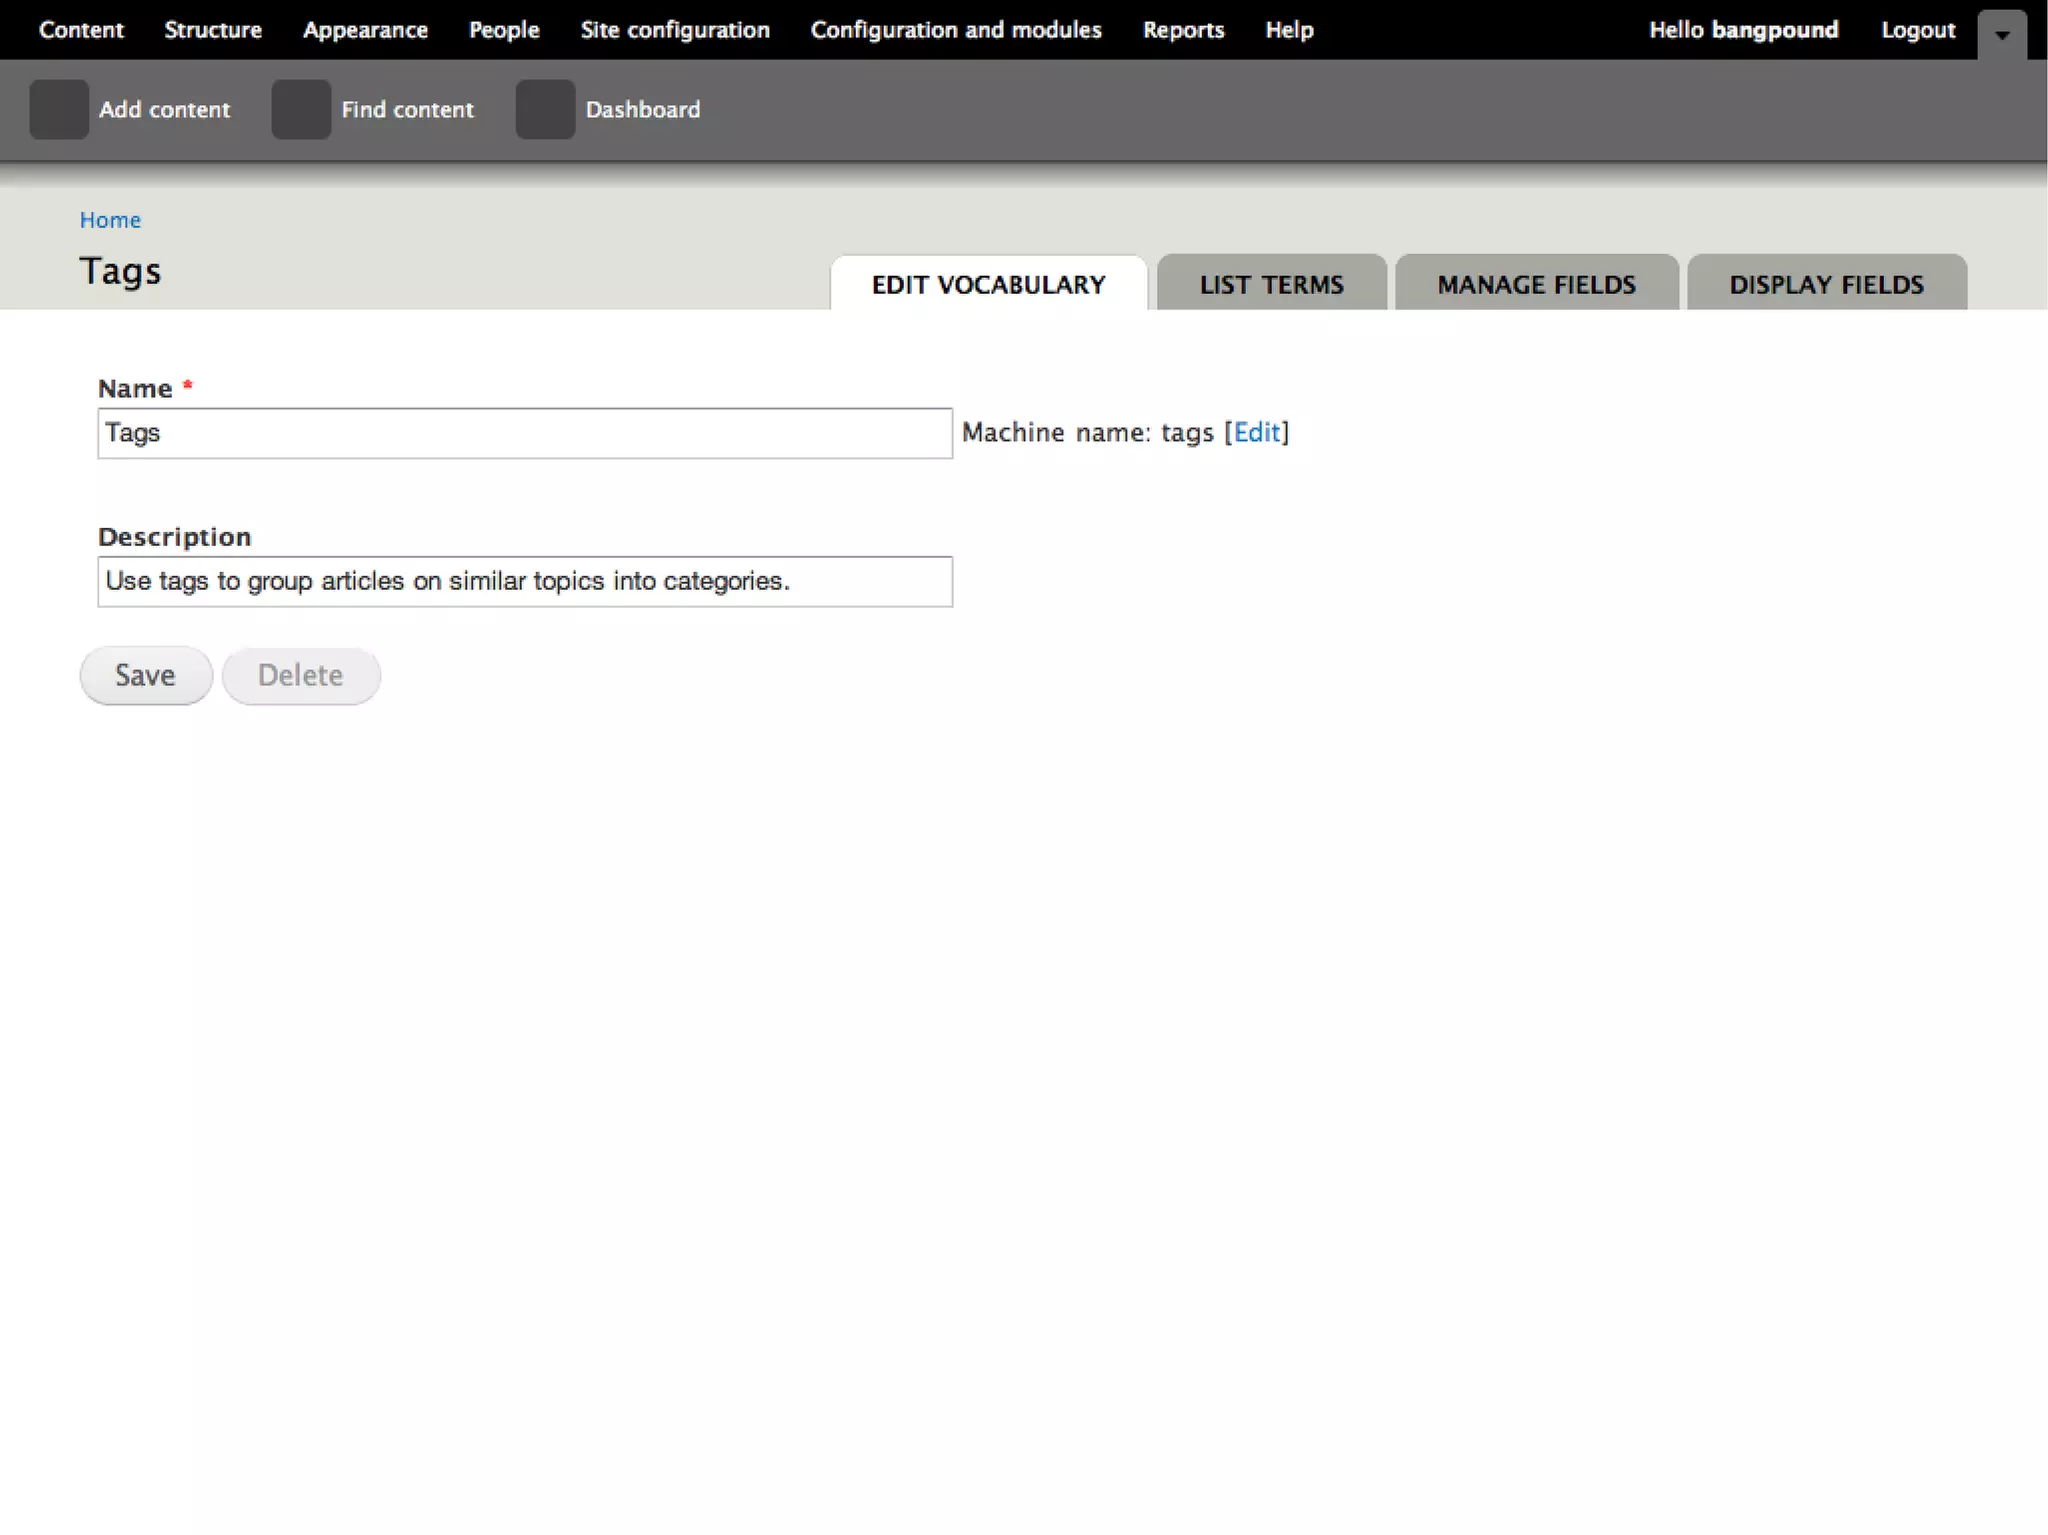The image size is (2048, 1535).
Task: Switch to the List Terms tab
Action: click(x=1271, y=285)
